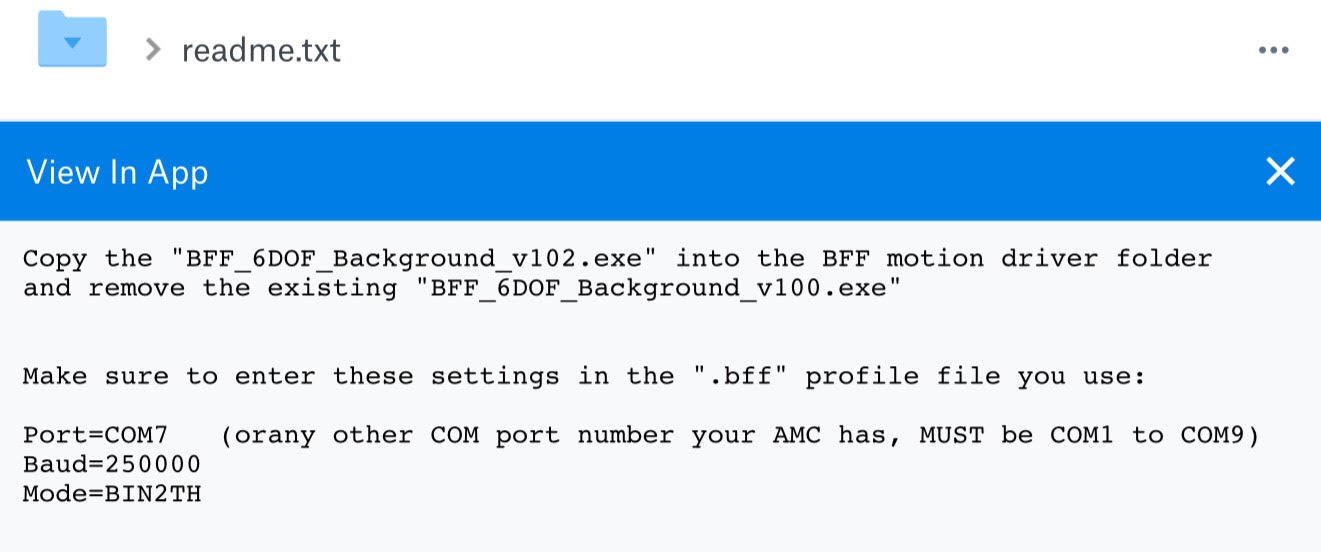
Task: Tap the View In App banner text
Action: pos(117,172)
